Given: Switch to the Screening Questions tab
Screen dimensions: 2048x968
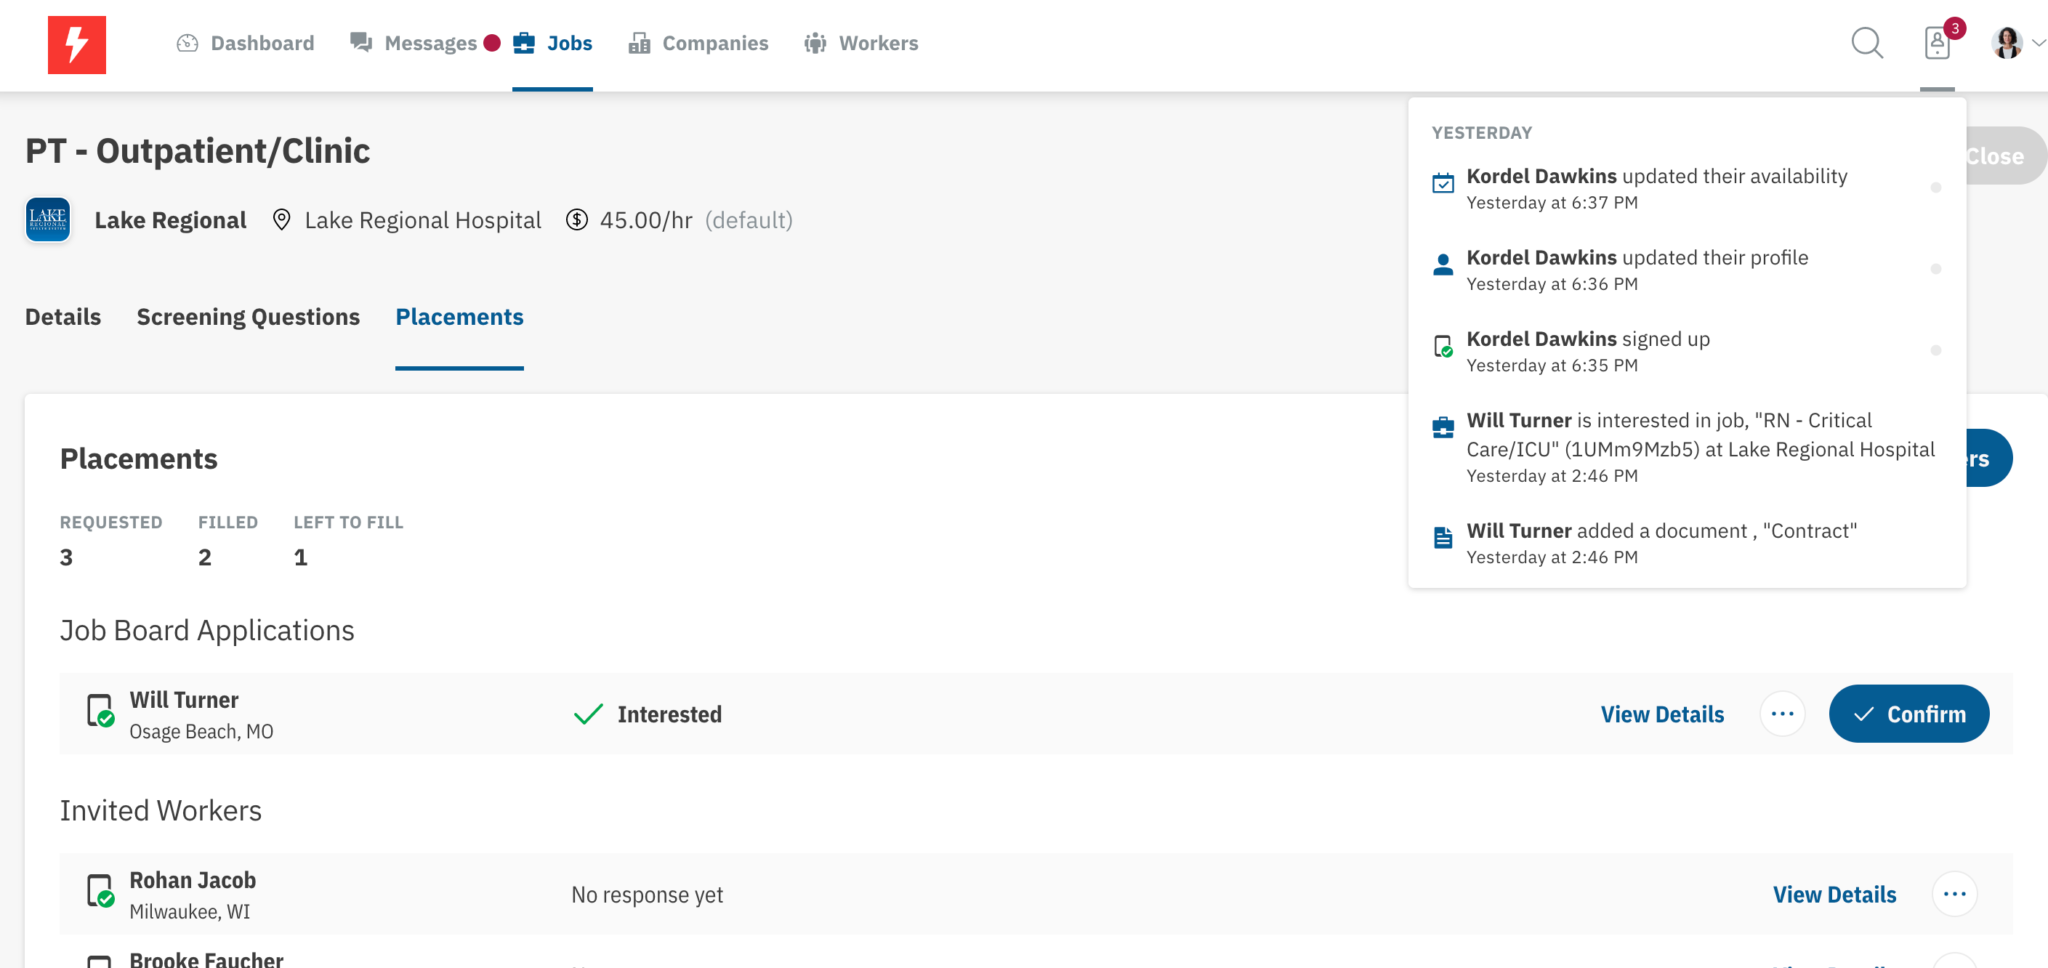Looking at the screenshot, I should 248,317.
